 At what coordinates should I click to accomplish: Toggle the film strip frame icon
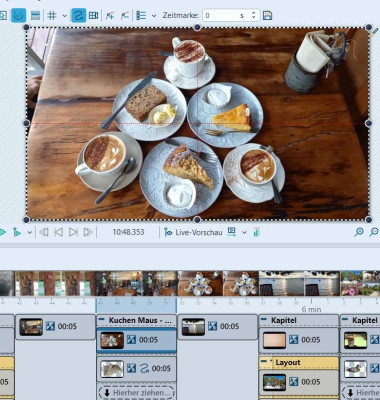(x=93, y=15)
